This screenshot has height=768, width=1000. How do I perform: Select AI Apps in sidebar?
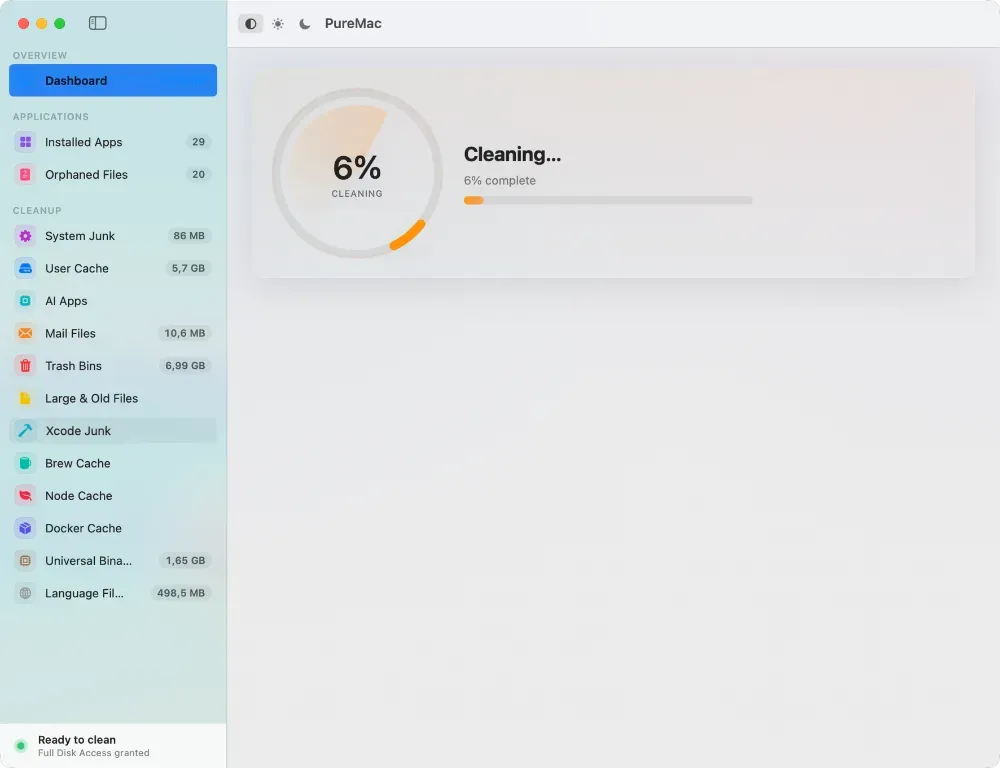113,301
